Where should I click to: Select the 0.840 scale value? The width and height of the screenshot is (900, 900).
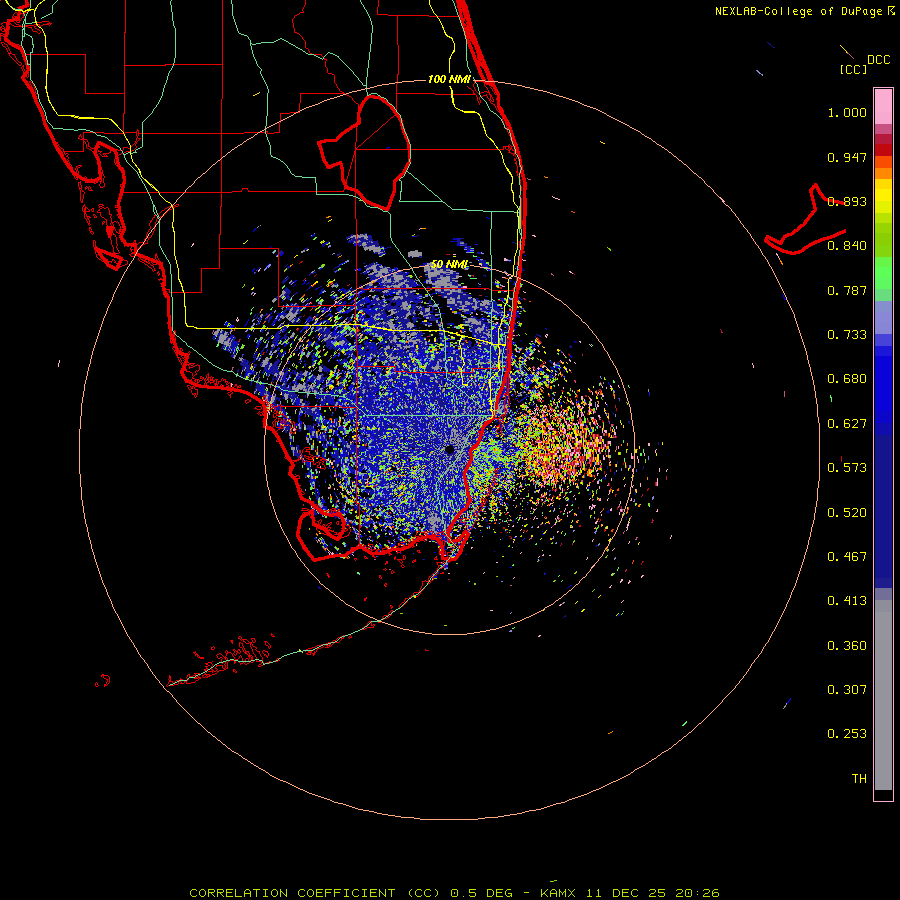847,246
